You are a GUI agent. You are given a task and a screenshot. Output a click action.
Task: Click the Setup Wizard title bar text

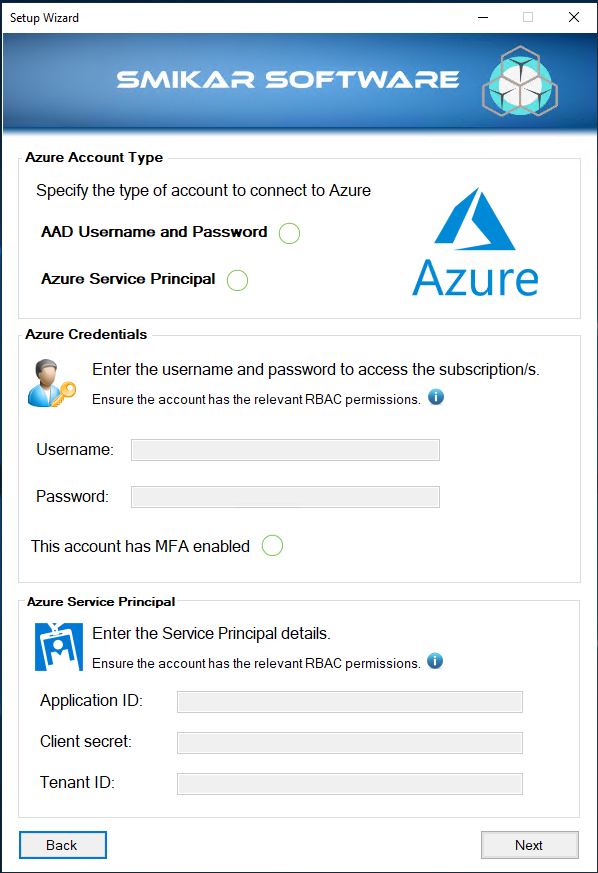coord(45,18)
